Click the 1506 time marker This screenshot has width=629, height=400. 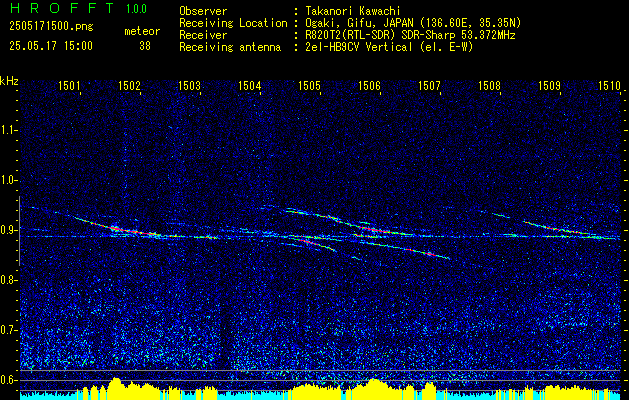coord(369,85)
